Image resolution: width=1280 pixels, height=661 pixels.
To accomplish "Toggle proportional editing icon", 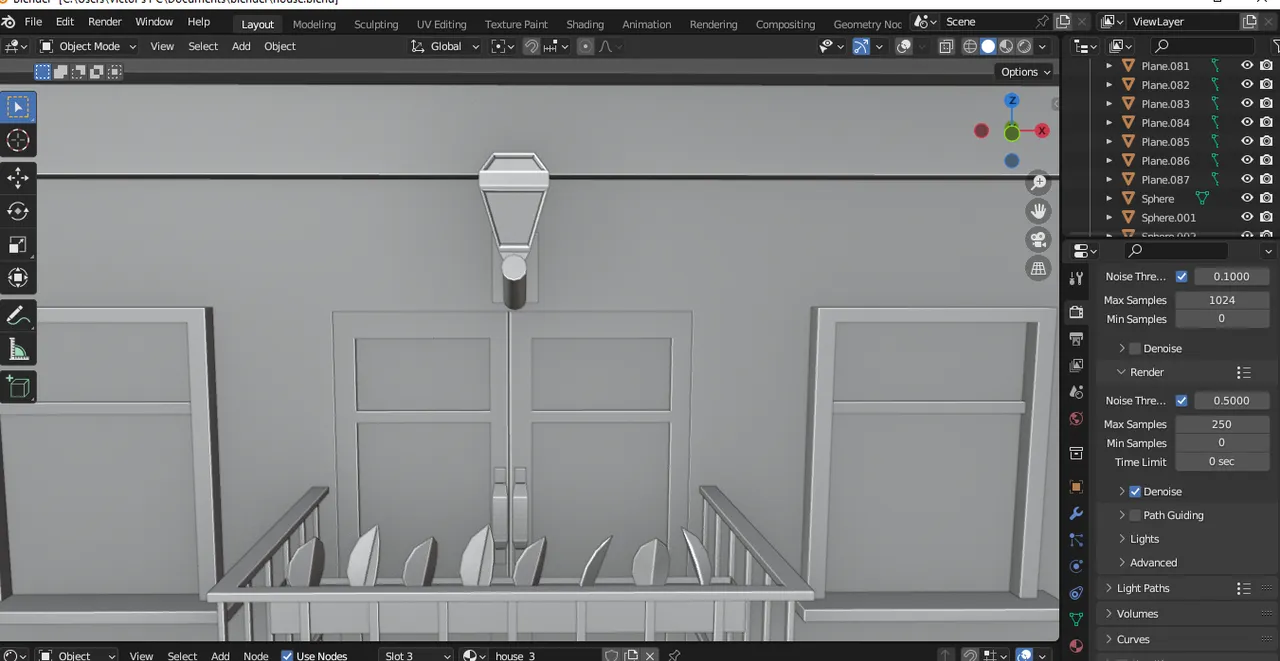I will click(586, 46).
